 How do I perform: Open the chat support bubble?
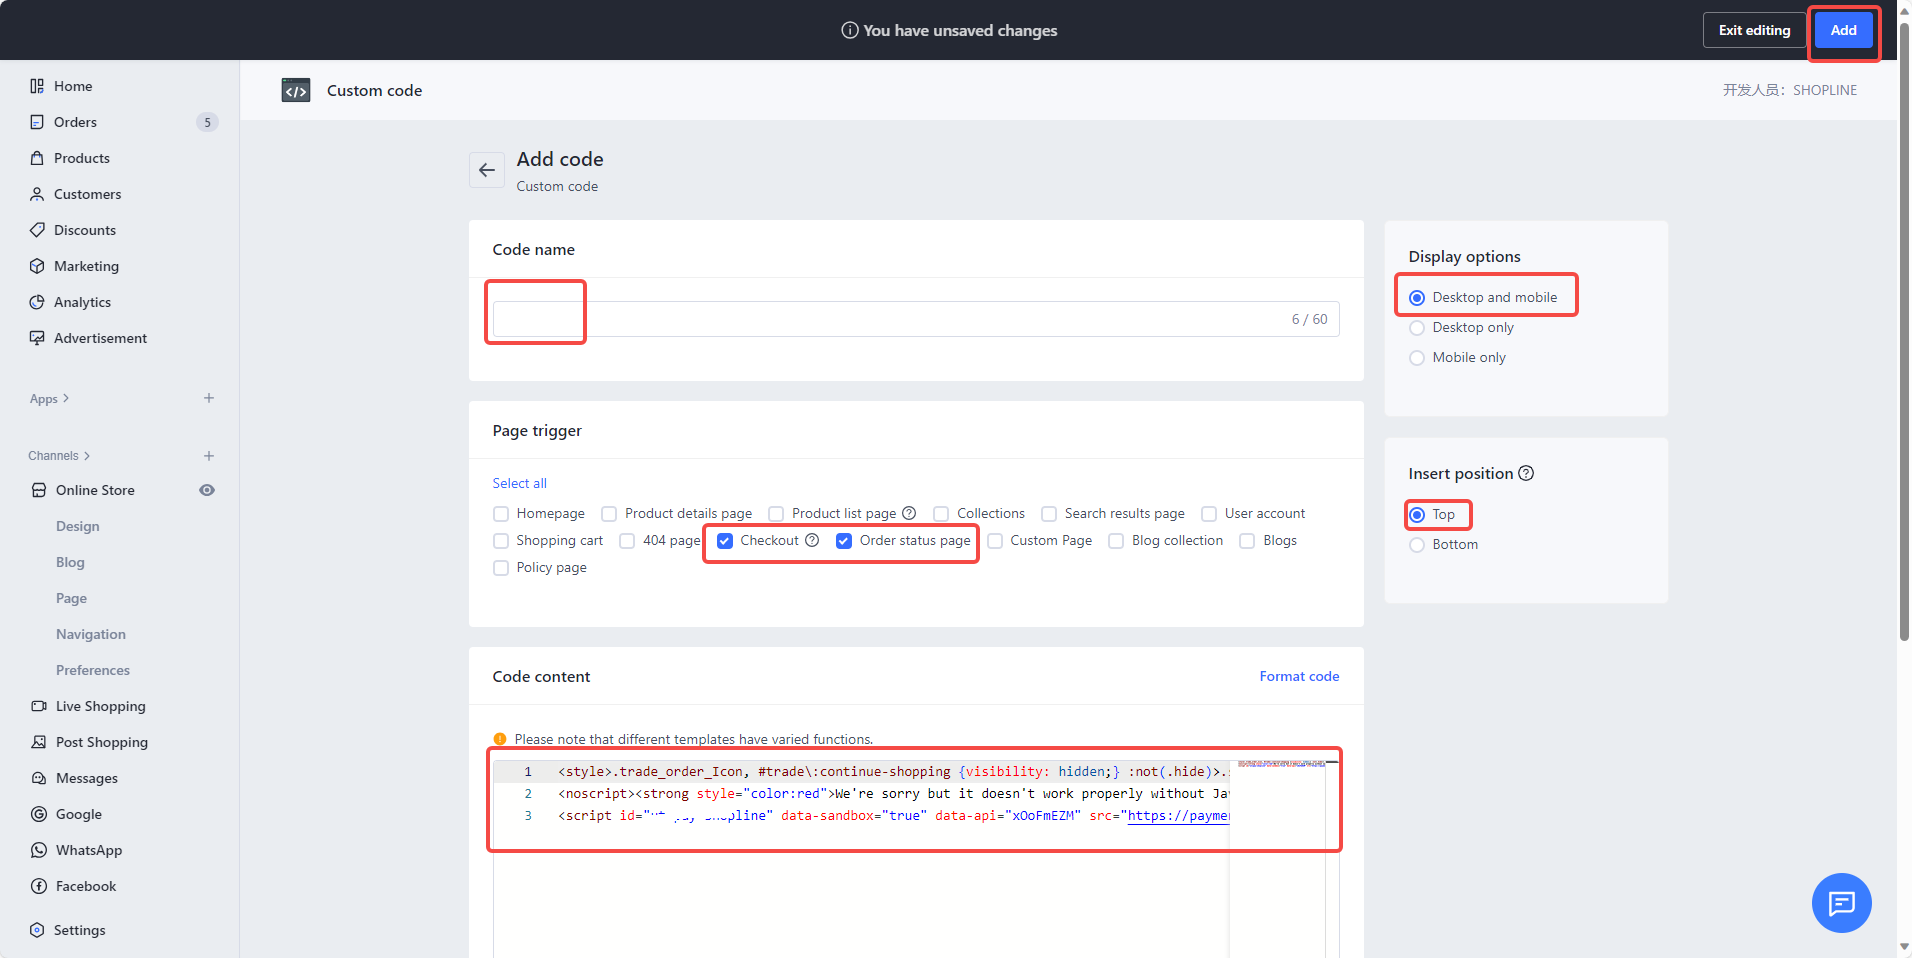point(1841,903)
